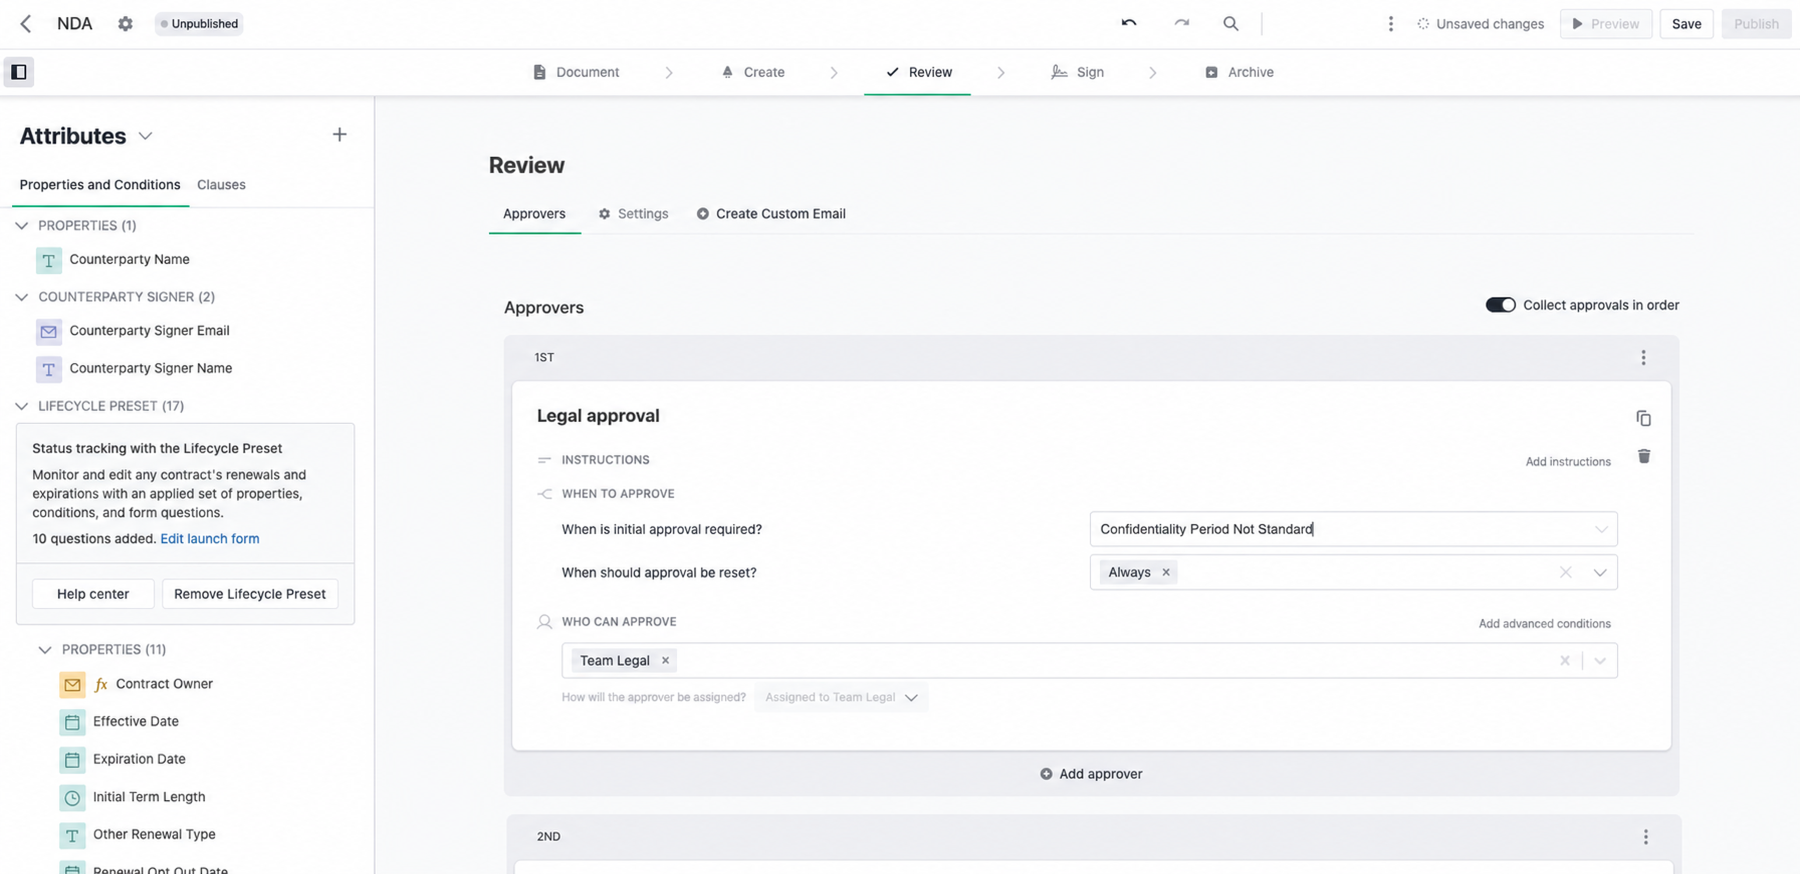Collapse the PROPERTIES (1) section
Screen dimensions: 1800x874
(22, 226)
